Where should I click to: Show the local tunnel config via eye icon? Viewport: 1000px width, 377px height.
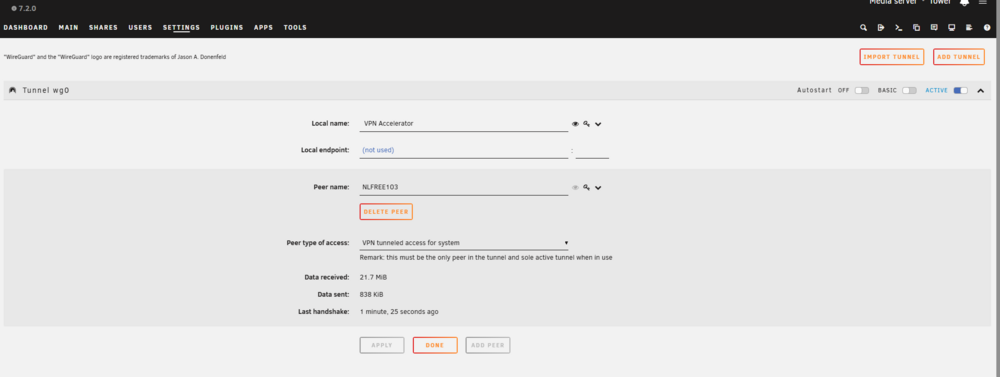[x=575, y=124]
